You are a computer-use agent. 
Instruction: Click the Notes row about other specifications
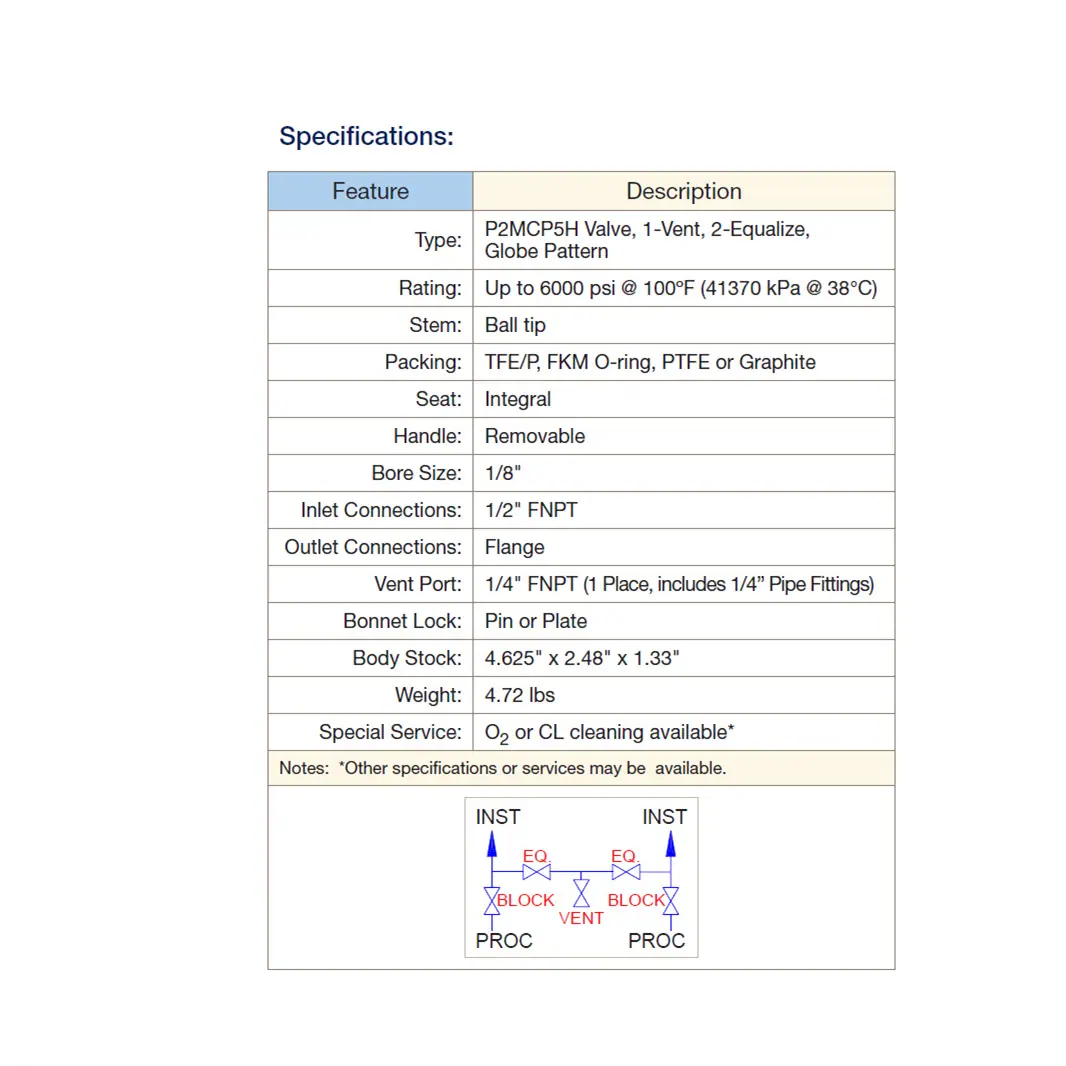click(x=581, y=768)
